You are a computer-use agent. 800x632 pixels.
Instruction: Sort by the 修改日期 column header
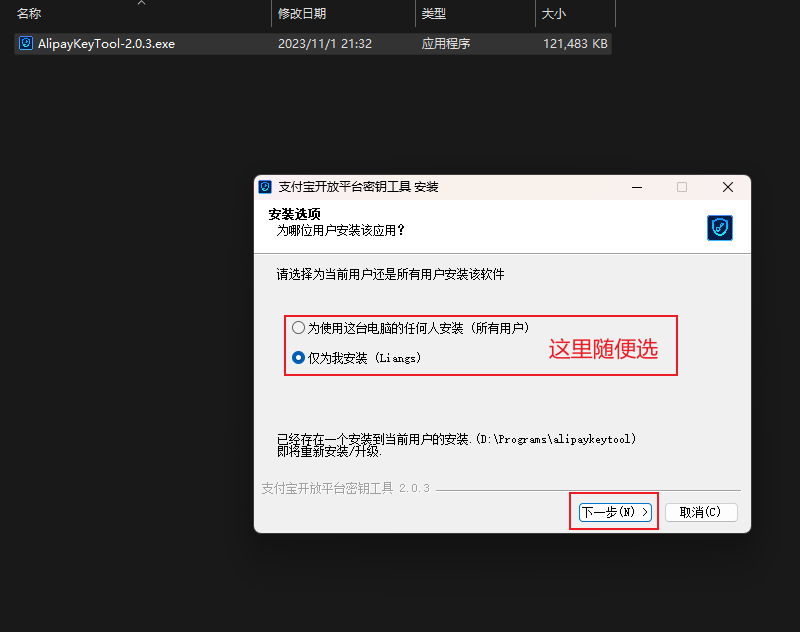point(302,14)
